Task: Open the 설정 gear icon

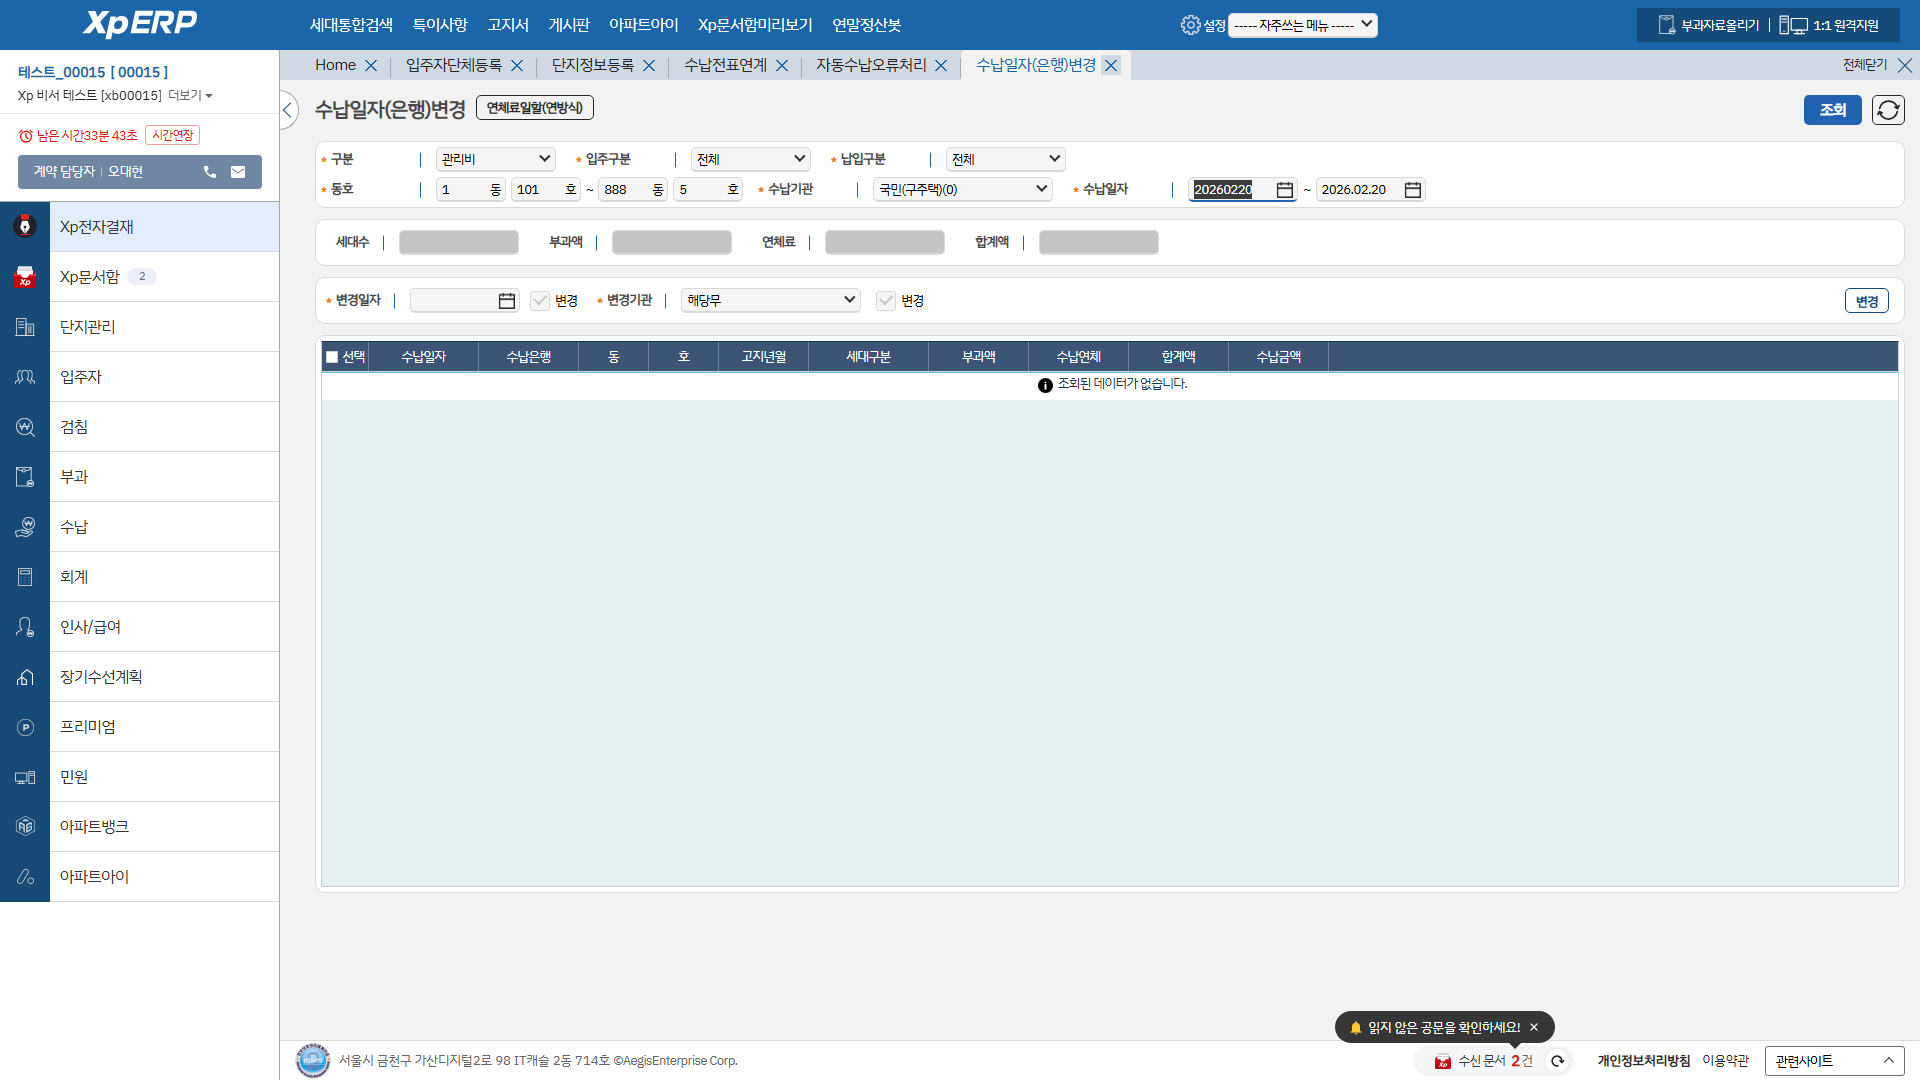Action: pyautogui.click(x=1190, y=25)
